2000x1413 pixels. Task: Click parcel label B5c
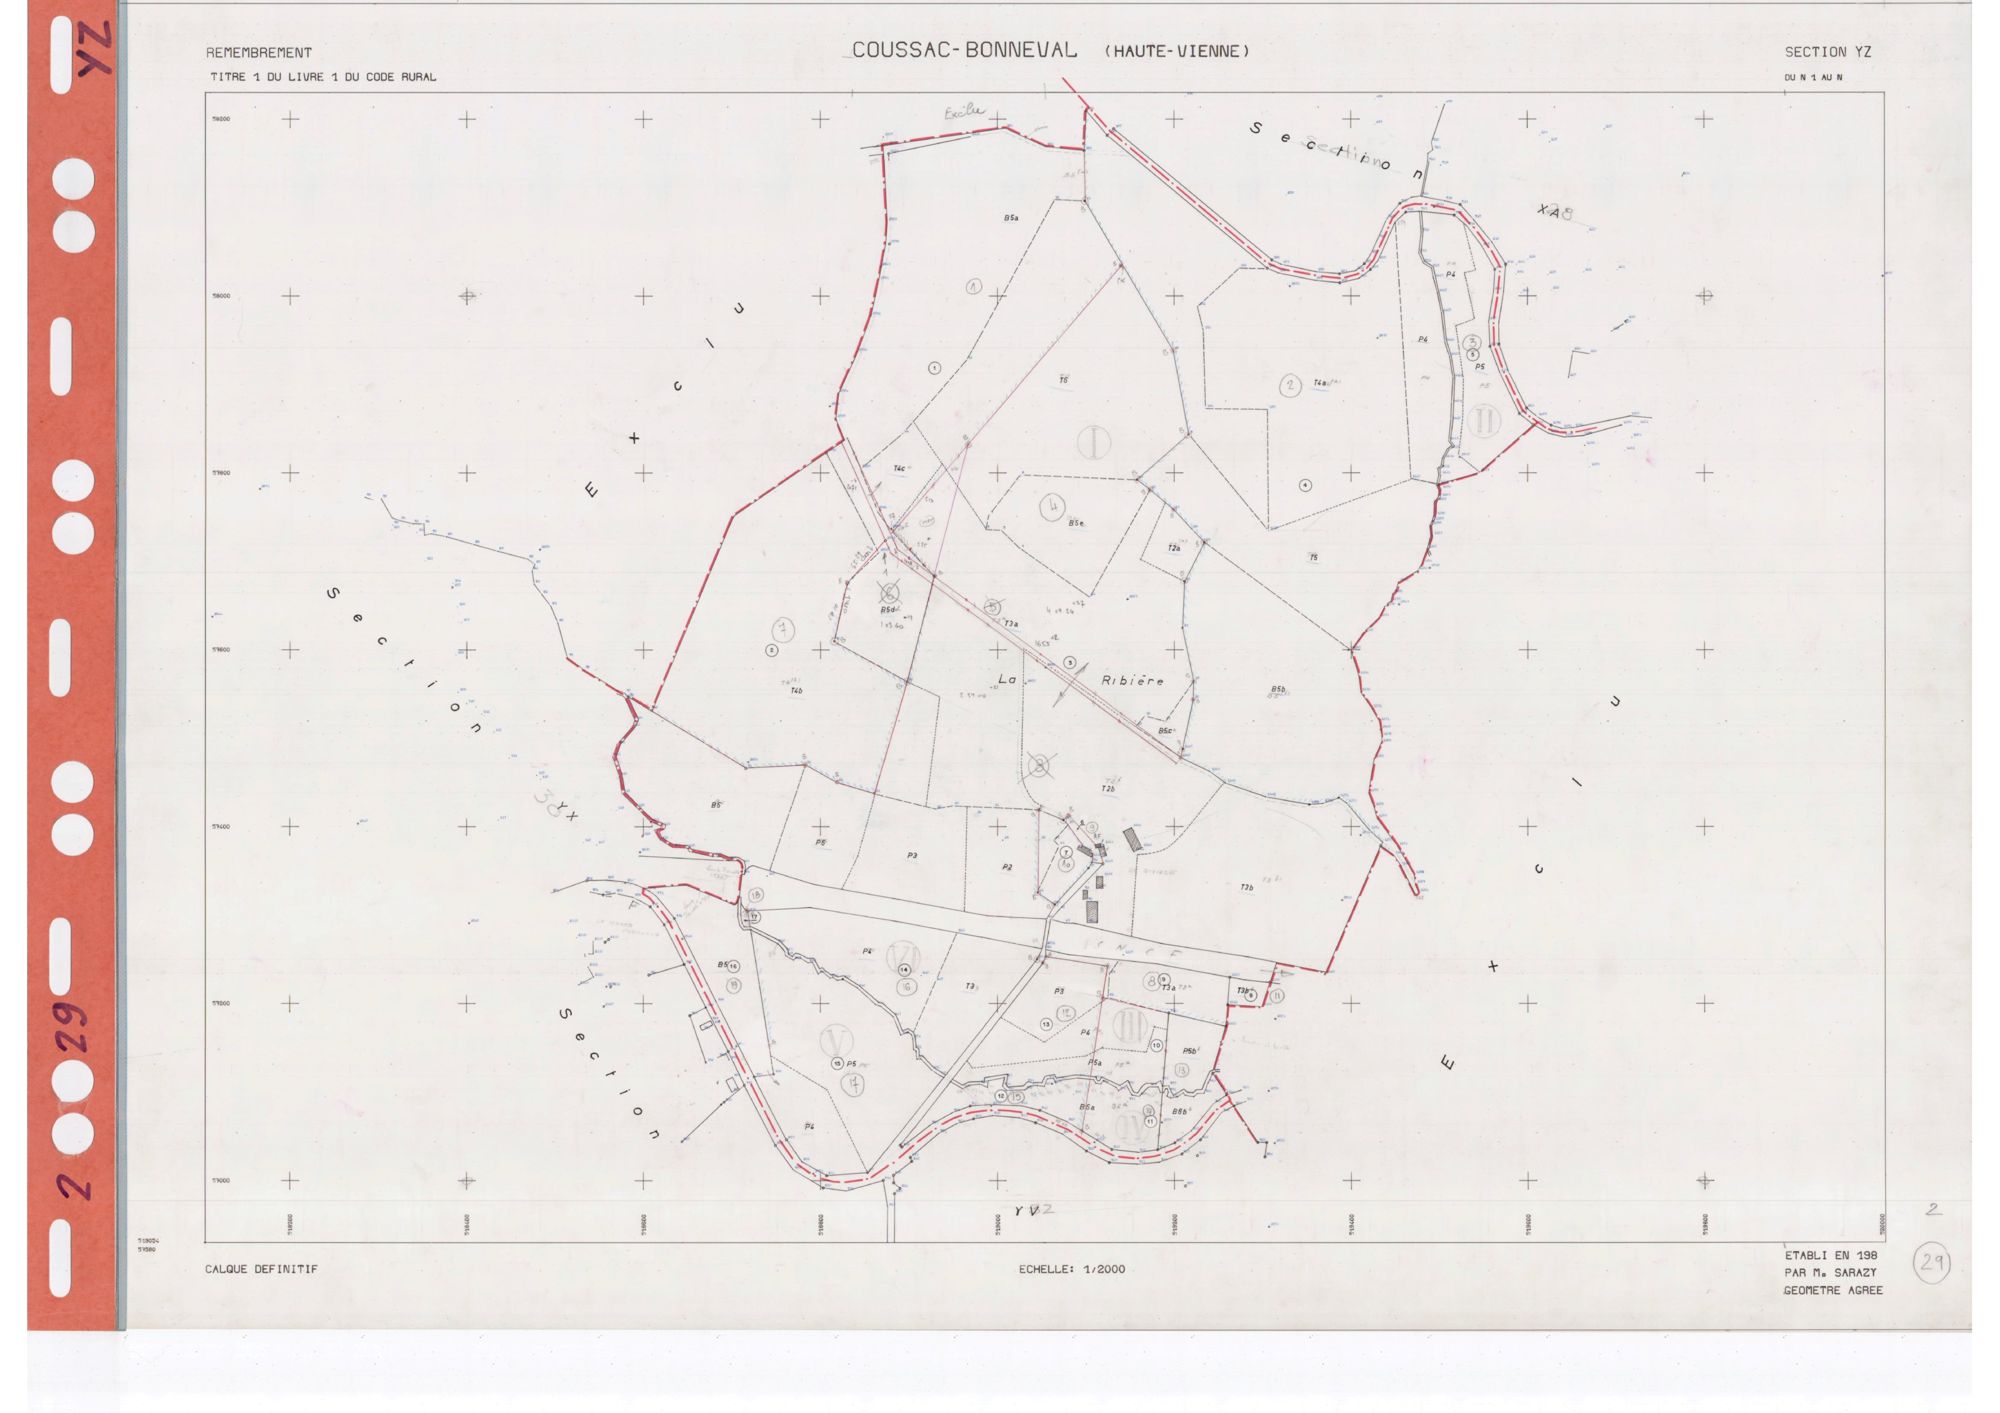pos(1165,731)
